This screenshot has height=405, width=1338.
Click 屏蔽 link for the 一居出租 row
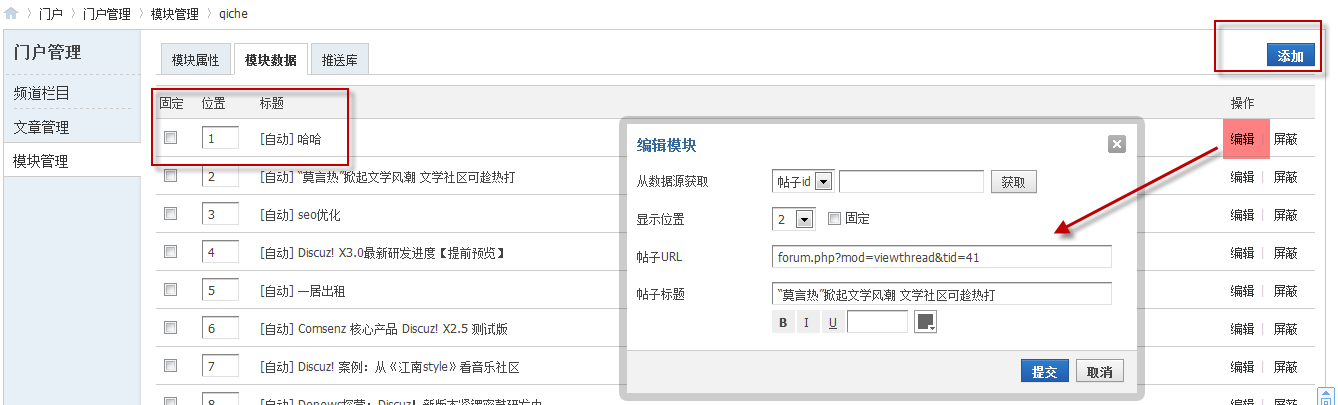[1285, 291]
